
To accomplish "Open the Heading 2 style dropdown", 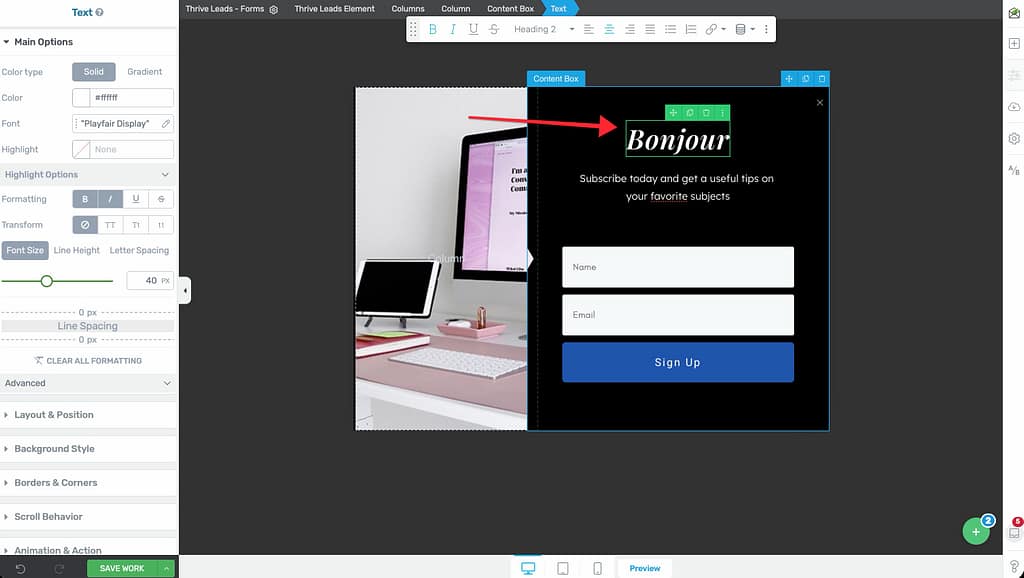I will click(544, 30).
